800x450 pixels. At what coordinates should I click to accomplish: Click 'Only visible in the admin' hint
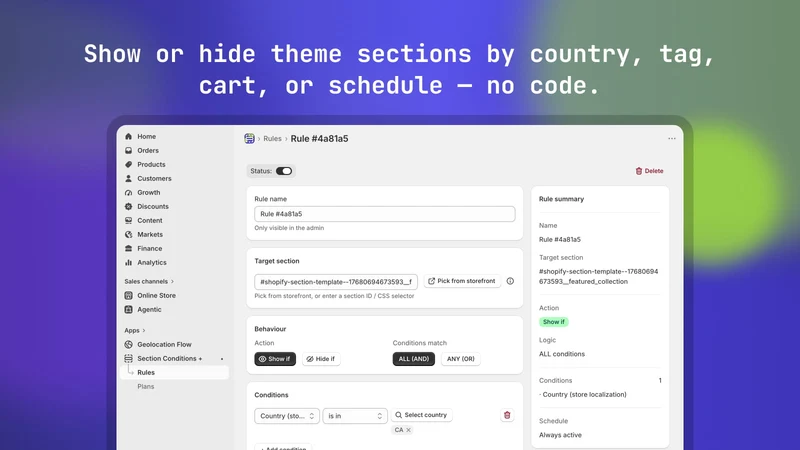pos(289,228)
